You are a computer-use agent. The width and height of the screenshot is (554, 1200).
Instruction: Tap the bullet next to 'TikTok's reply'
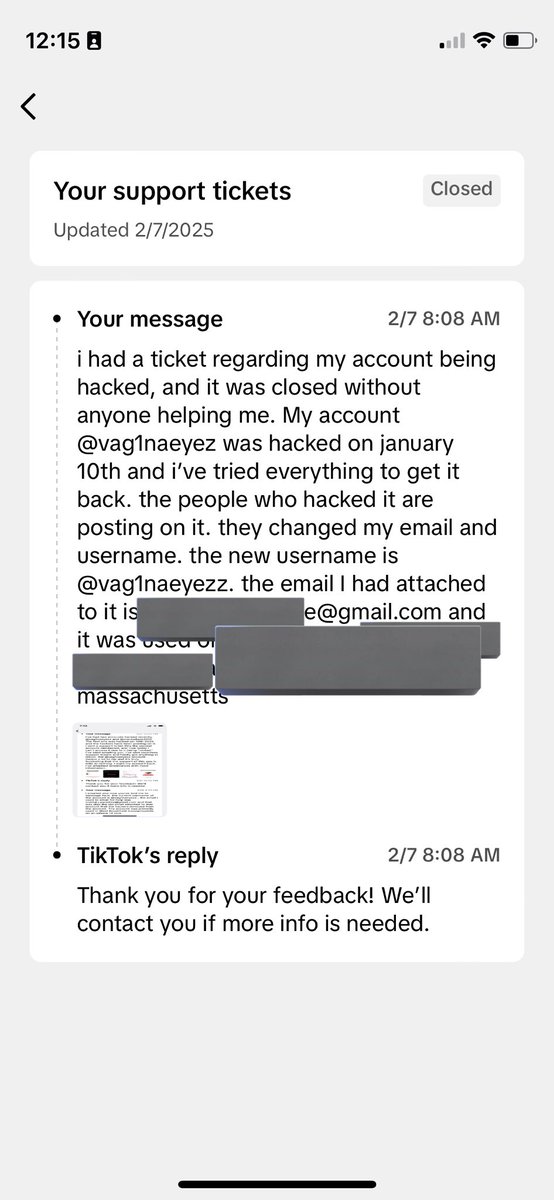pyautogui.click(x=57, y=856)
